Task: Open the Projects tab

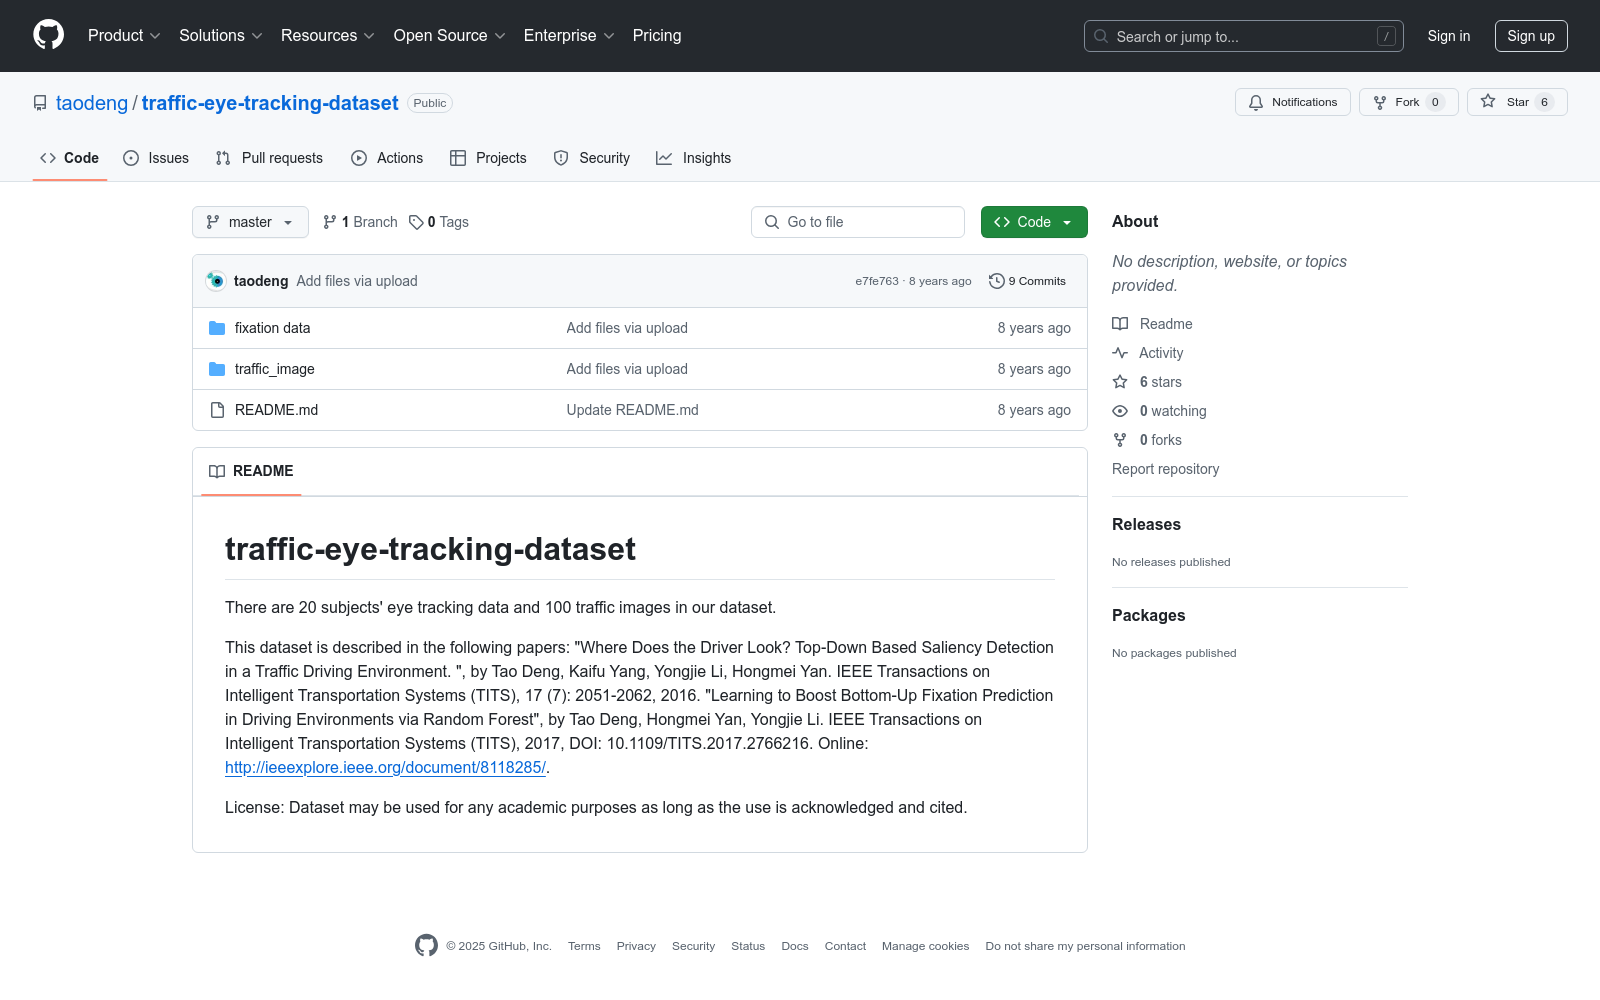Action: pos(488,158)
